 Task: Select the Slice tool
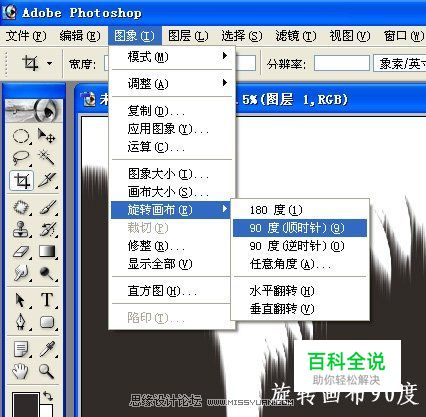pos(47,180)
